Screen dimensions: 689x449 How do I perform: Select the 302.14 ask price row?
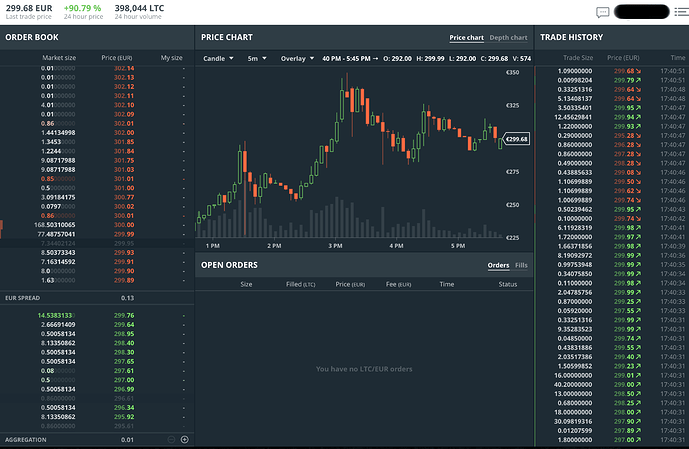124,68
